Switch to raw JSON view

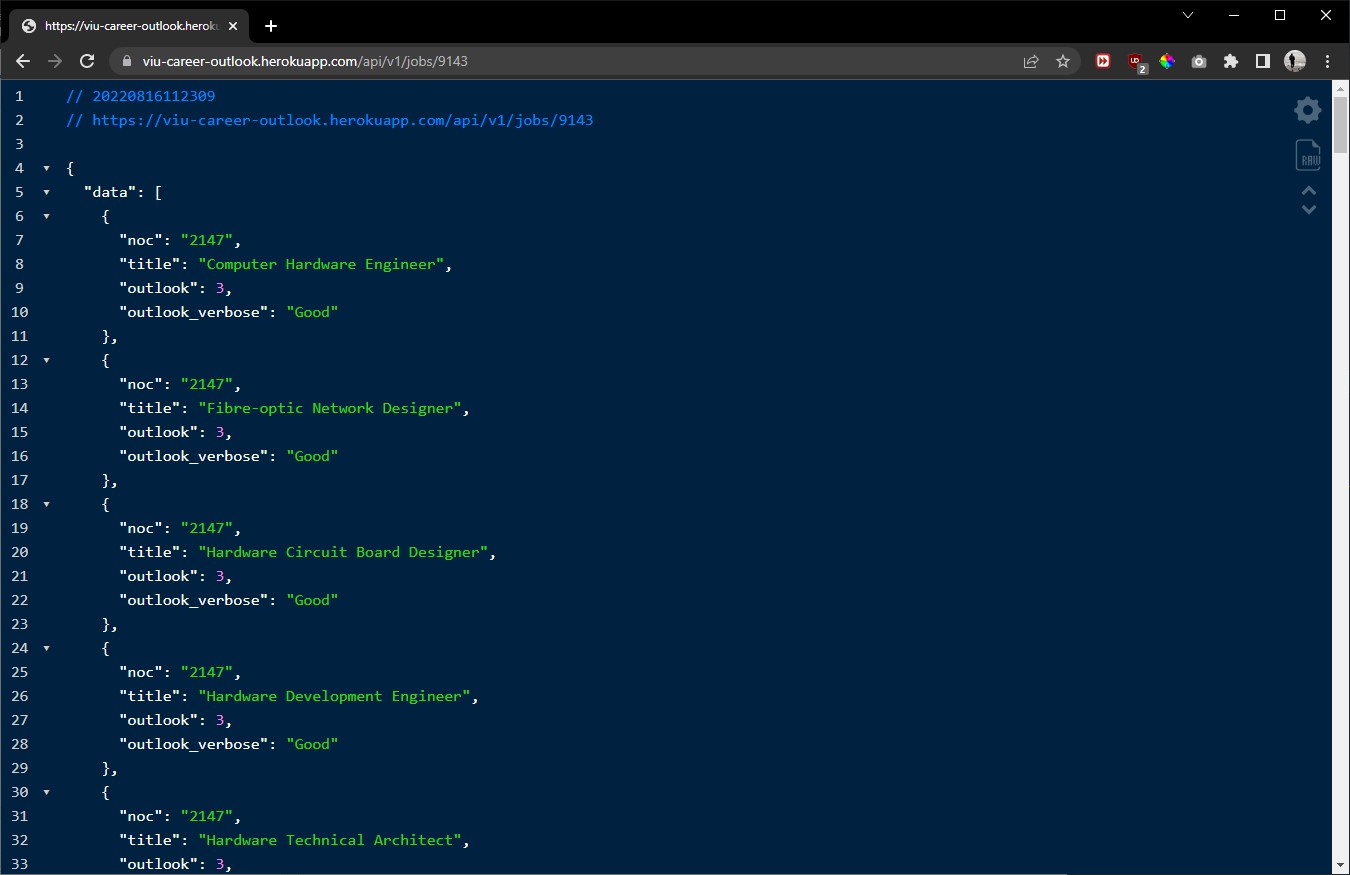(x=1307, y=155)
